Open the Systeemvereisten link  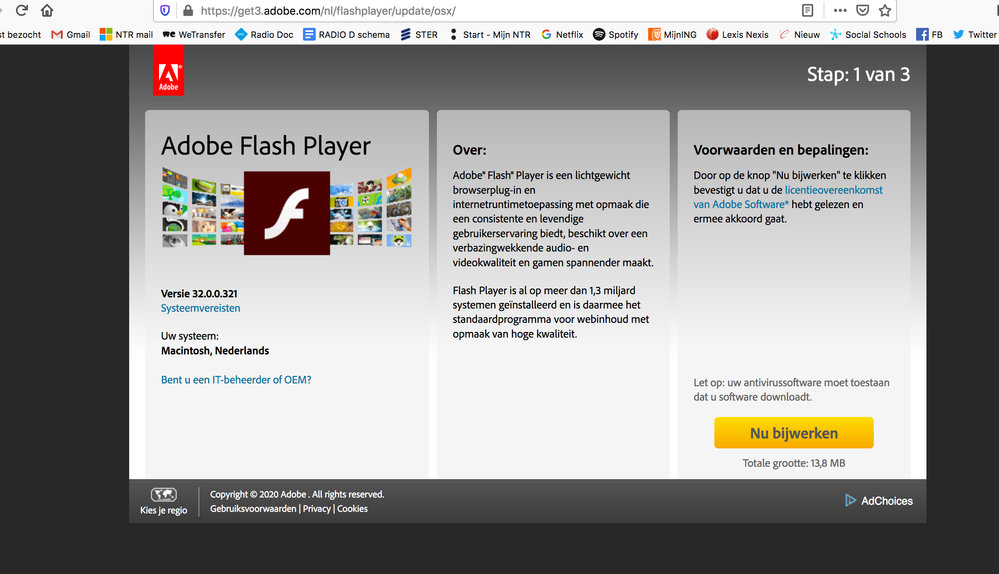click(201, 308)
